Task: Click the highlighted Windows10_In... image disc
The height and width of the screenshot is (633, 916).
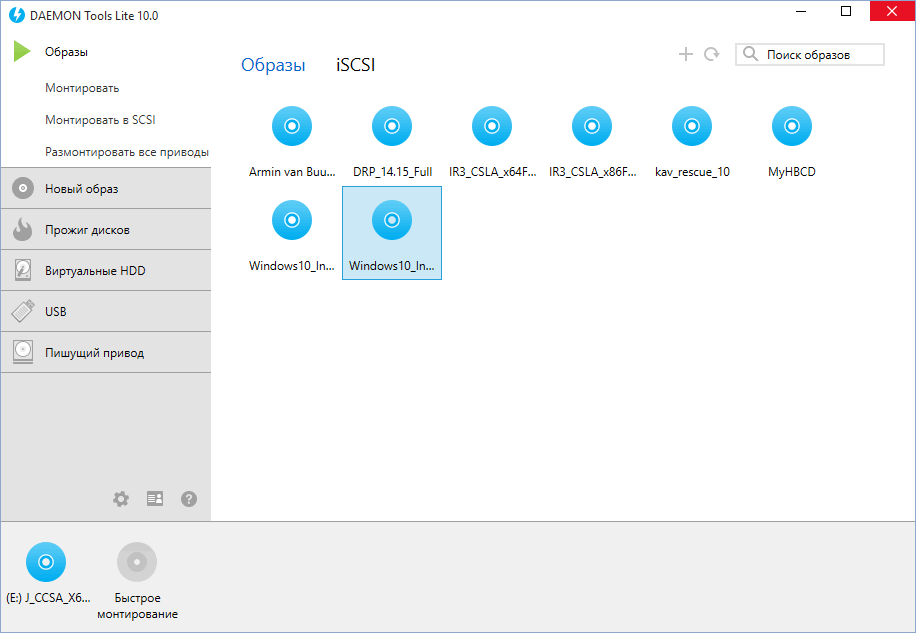Action: click(392, 220)
